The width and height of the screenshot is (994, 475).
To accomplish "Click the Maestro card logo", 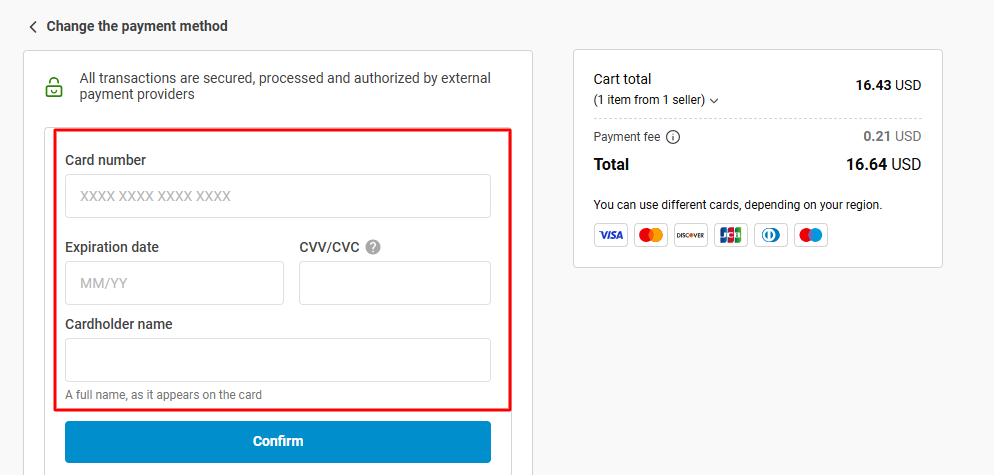I will [811, 235].
